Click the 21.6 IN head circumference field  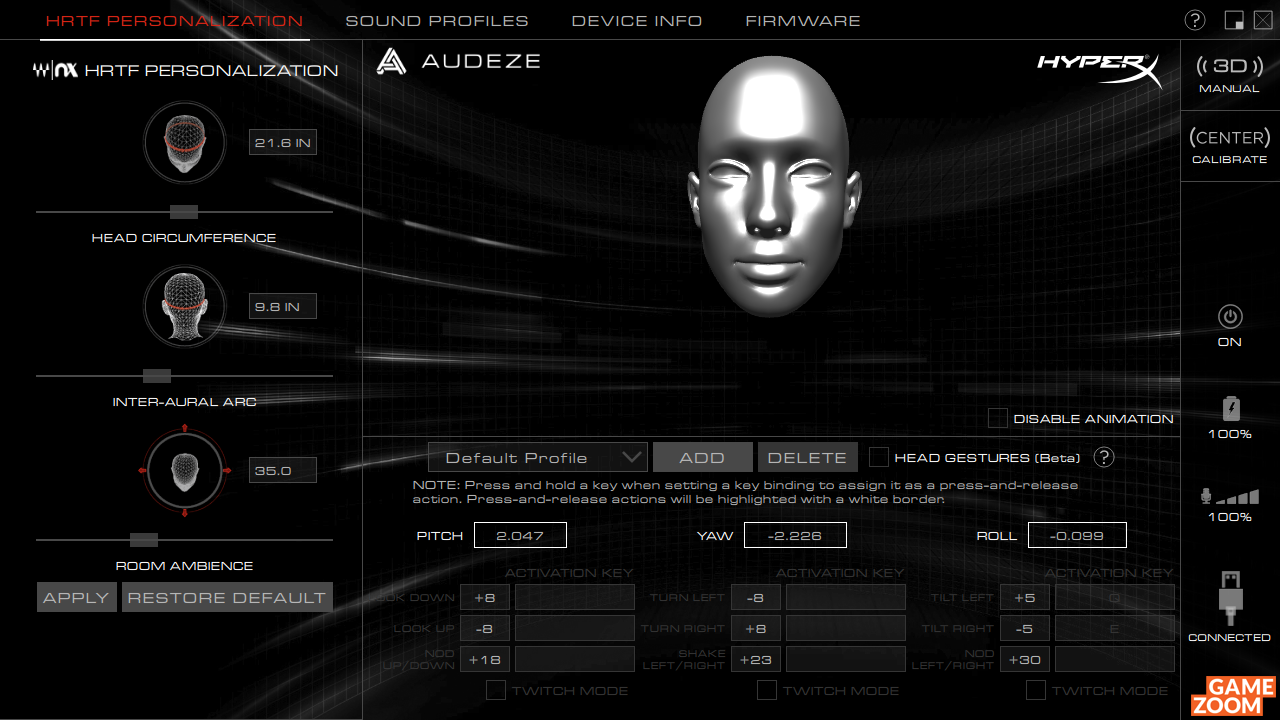(x=283, y=143)
